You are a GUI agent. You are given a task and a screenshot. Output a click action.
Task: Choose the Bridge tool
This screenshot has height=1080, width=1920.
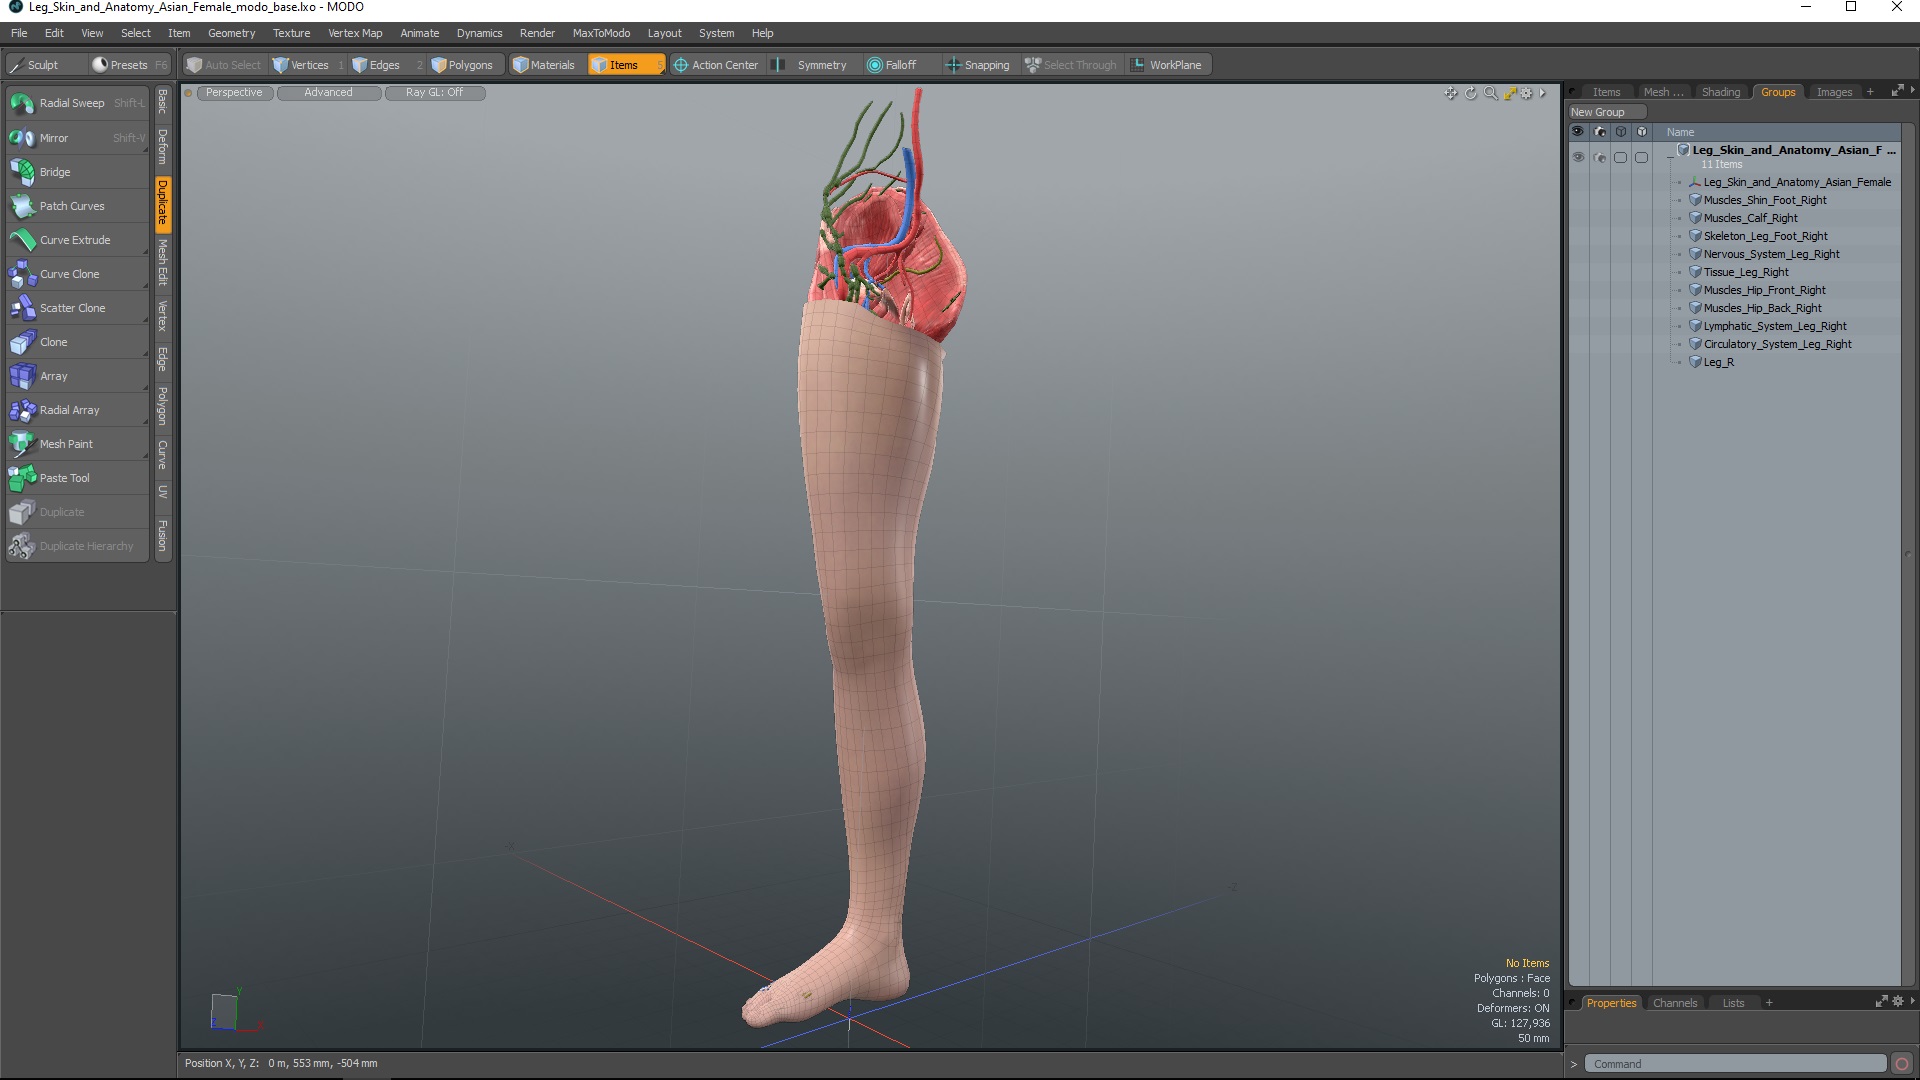point(55,172)
